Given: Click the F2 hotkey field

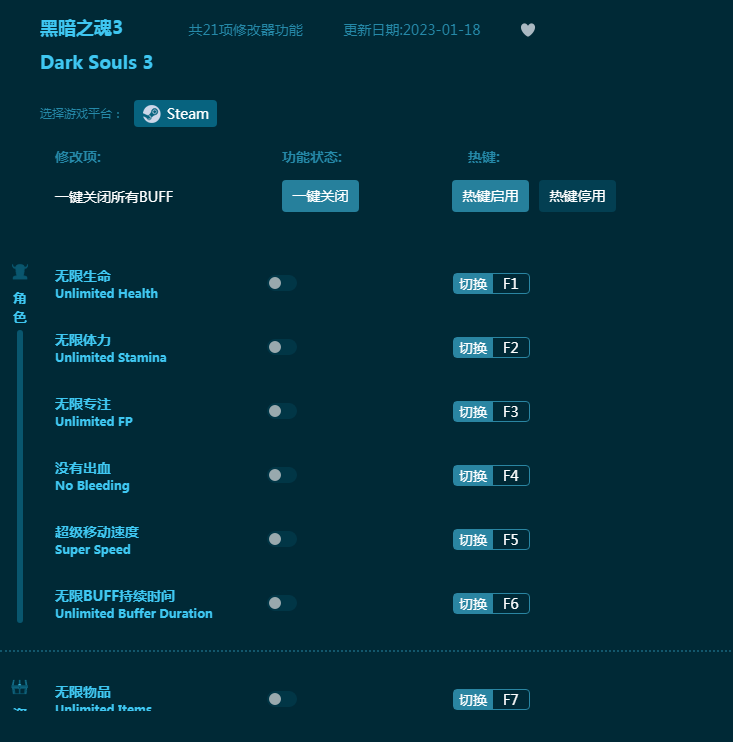Looking at the screenshot, I should point(511,348).
